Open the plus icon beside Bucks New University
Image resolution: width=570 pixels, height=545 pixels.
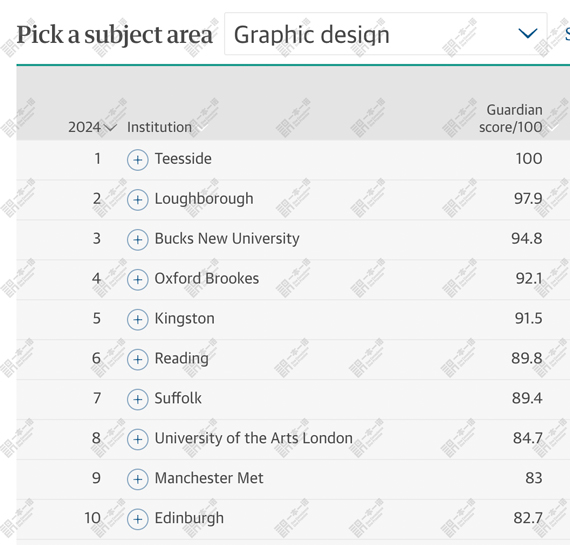(137, 240)
